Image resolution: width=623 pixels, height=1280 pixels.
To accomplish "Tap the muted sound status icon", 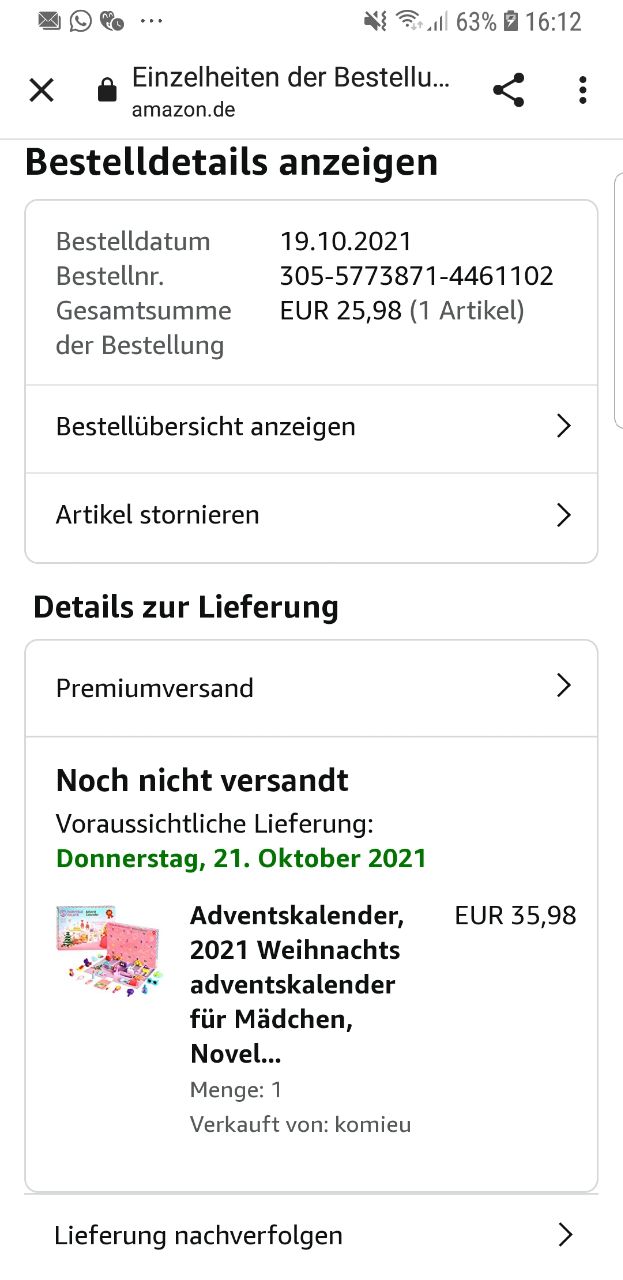I will coord(375,21).
